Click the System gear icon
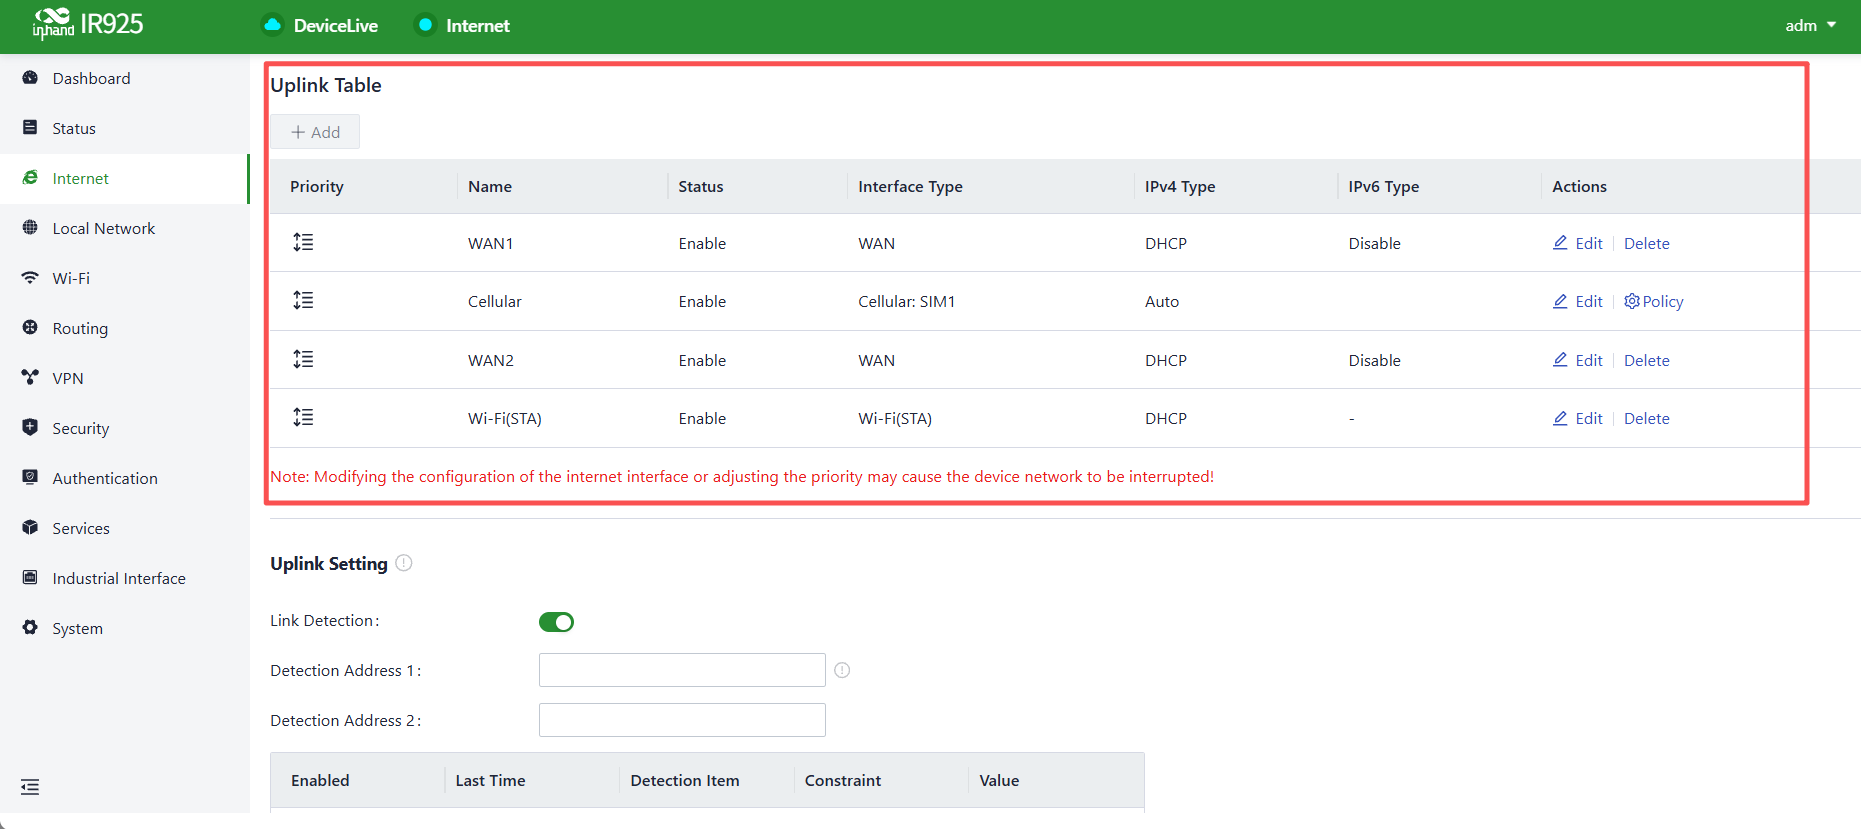Screen dimensions: 1861x829 tap(30, 628)
